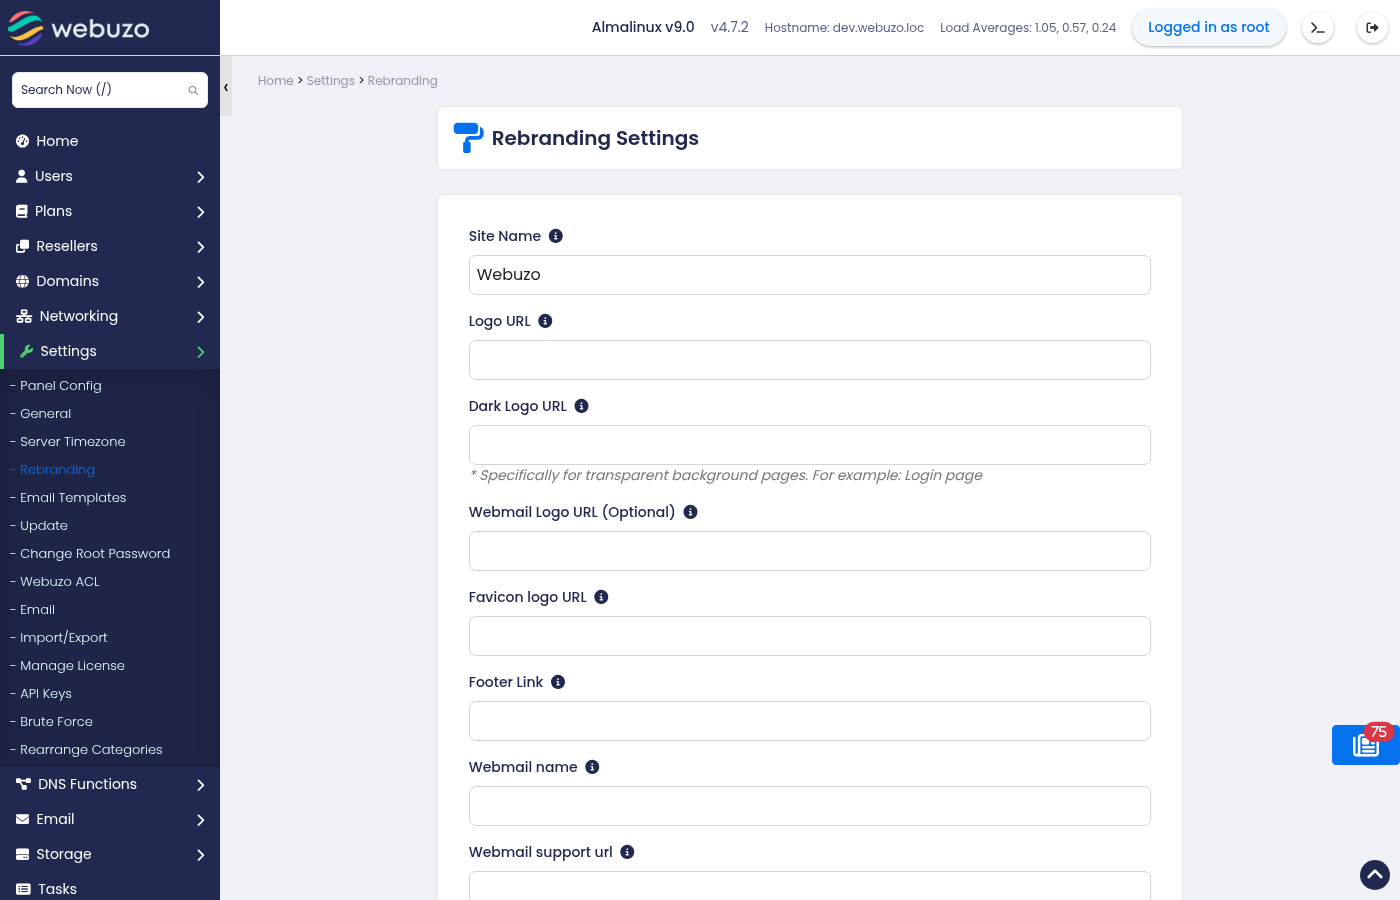Click the Search Now box
1400x900 pixels.
pos(110,90)
